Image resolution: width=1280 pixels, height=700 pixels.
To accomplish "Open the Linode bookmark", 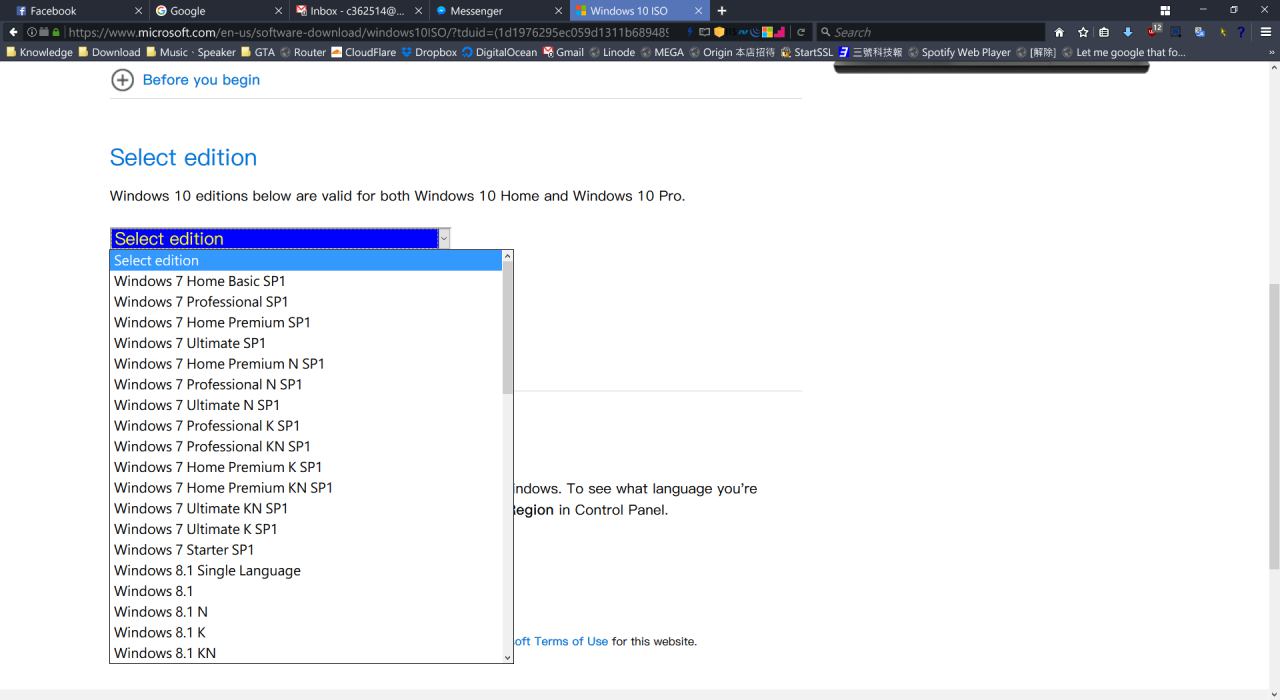I will 612,53.
